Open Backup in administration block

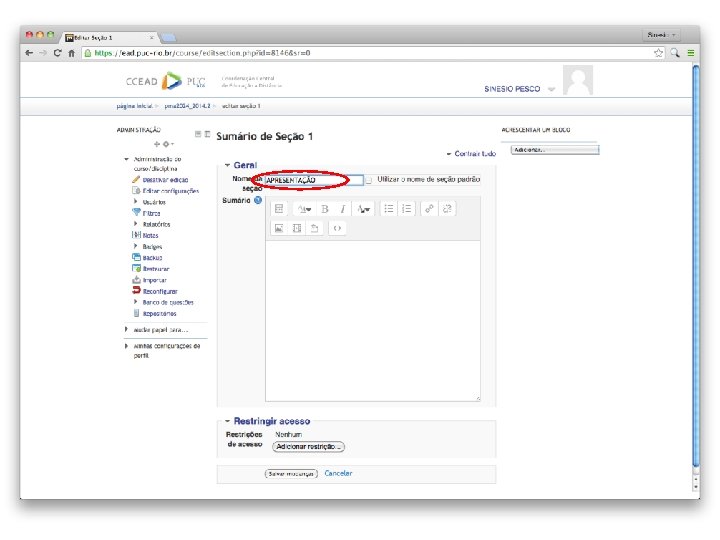click(x=152, y=258)
